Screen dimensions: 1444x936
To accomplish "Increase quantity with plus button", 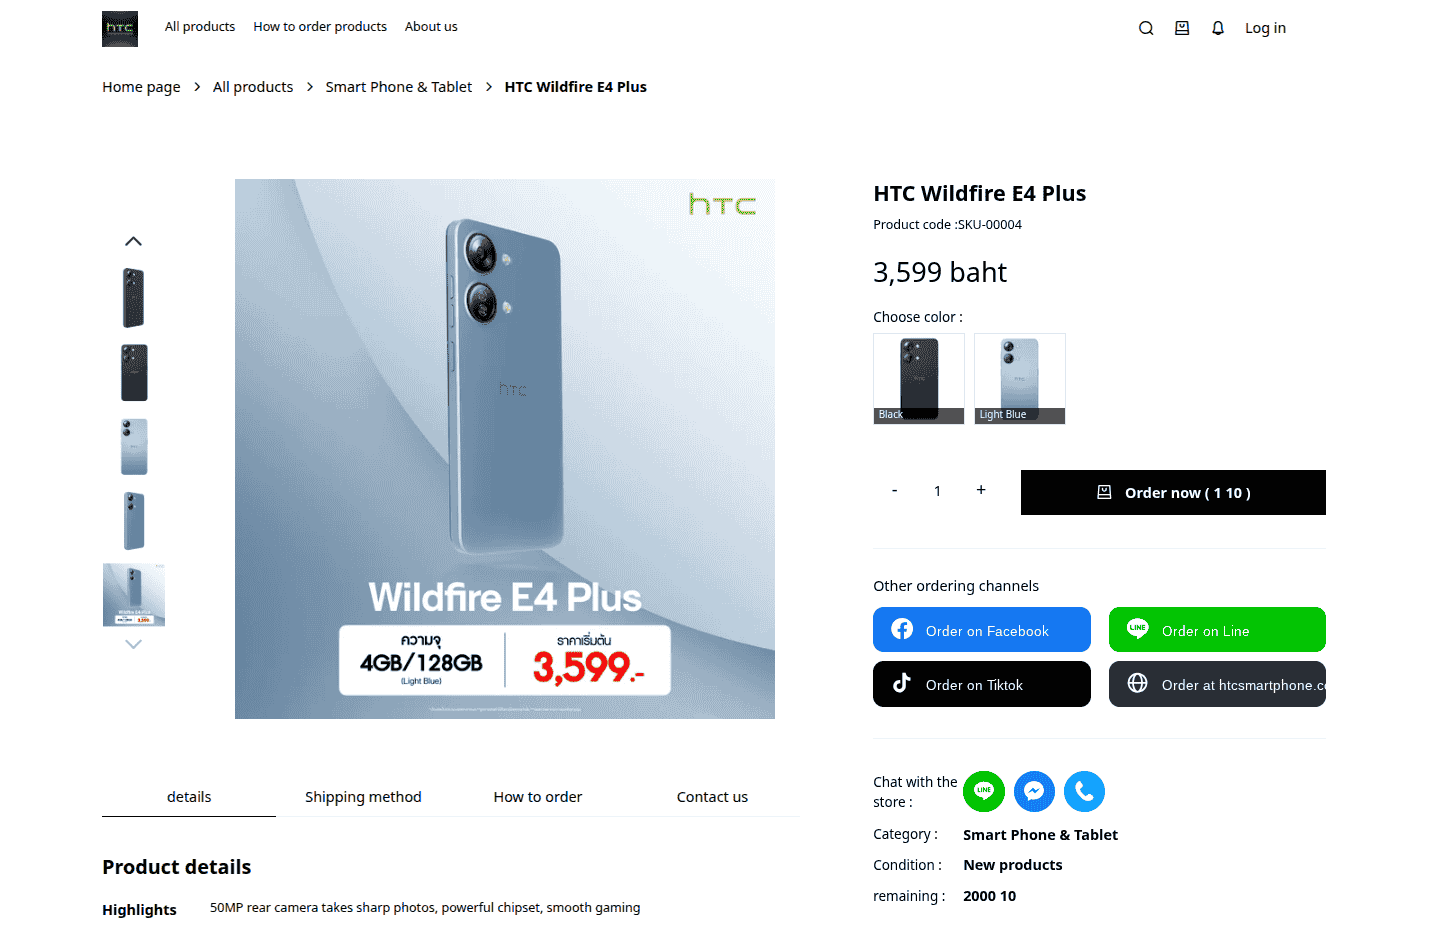I will tap(981, 490).
